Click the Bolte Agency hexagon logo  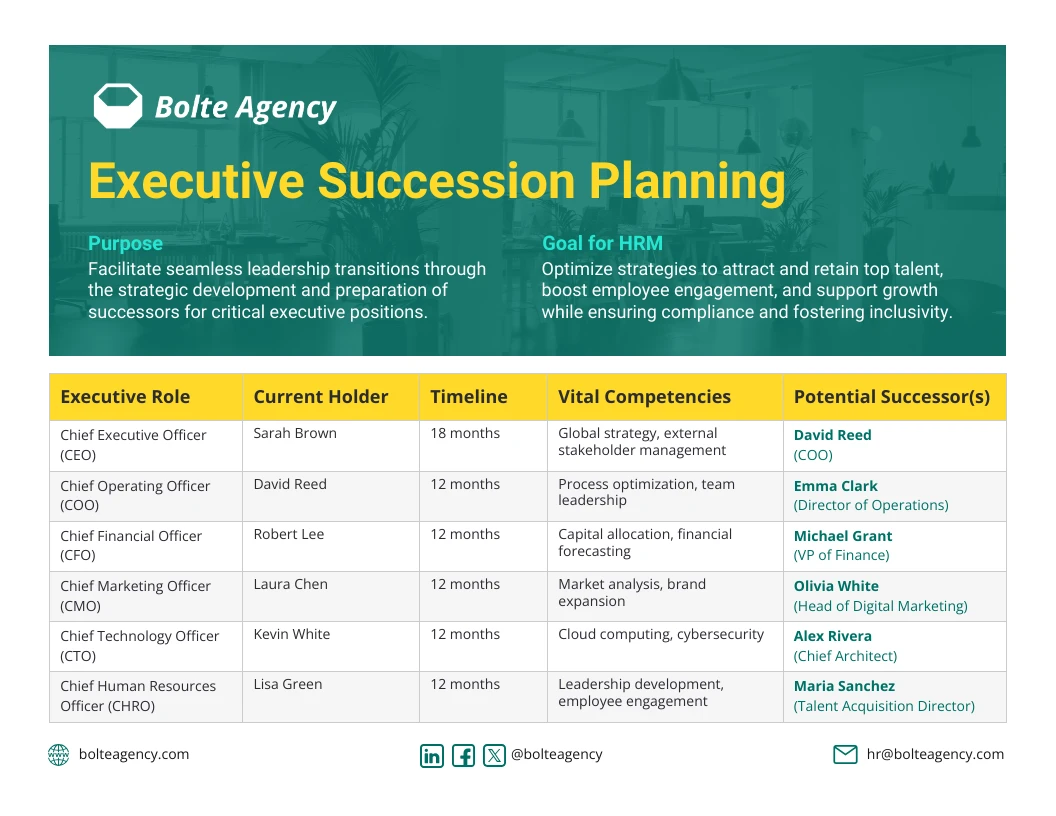pos(118,106)
